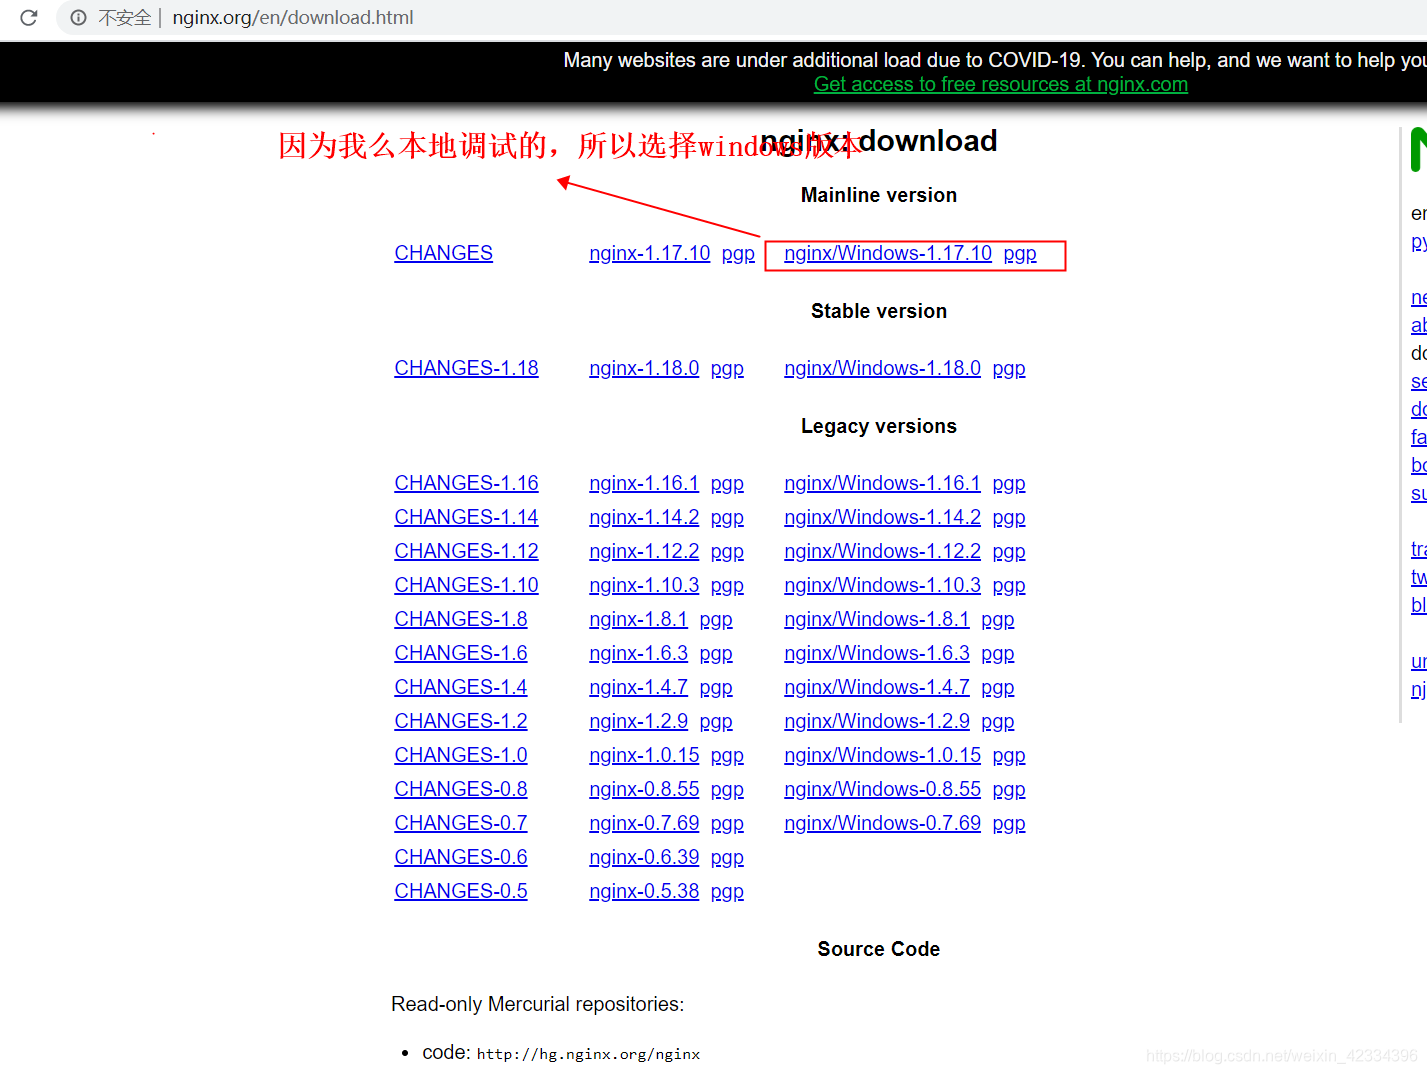Image resolution: width=1427 pixels, height=1074 pixels.
Task: Open the CHANGES-1.6 link
Action: coord(460,653)
